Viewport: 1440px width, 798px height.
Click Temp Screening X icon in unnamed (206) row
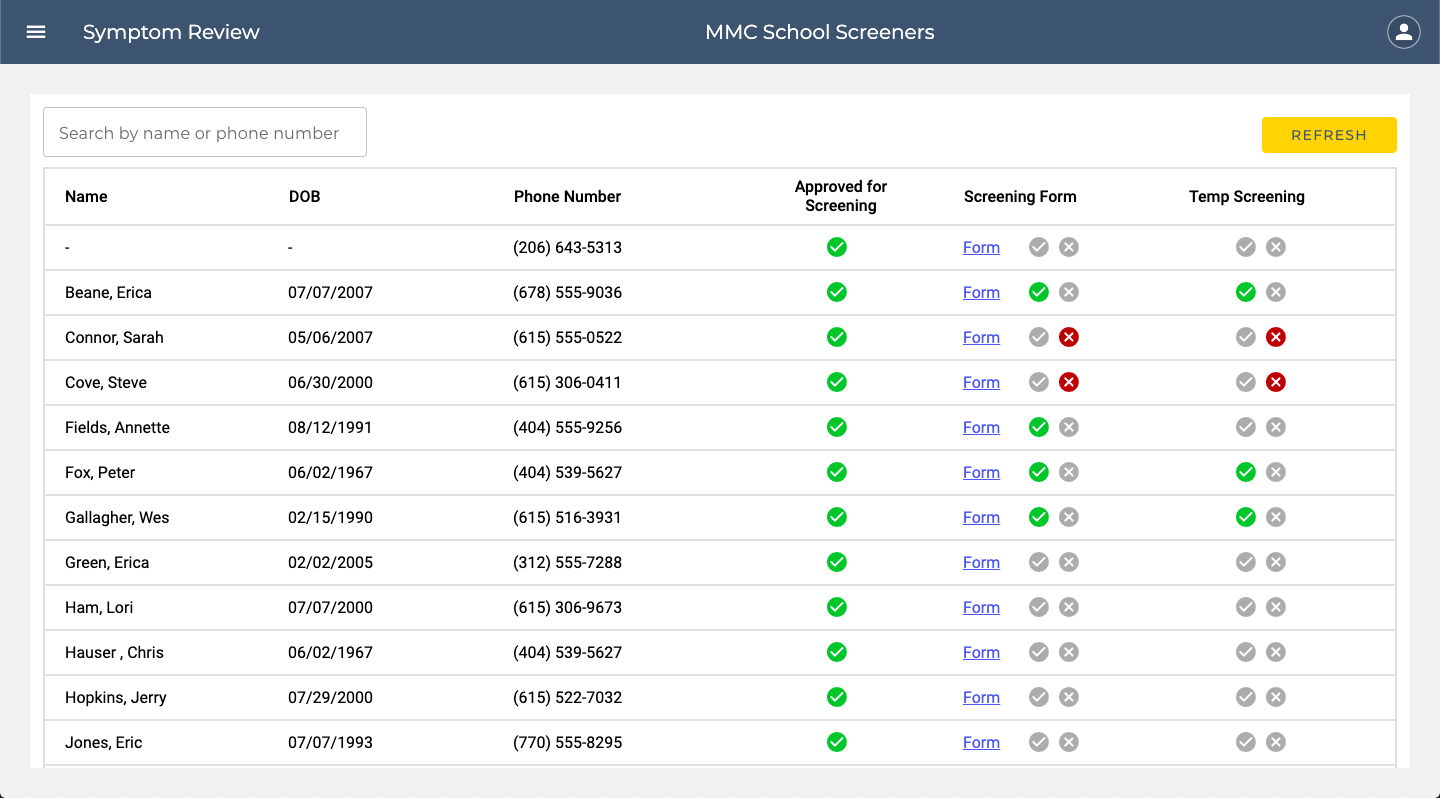tap(1276, 247)
